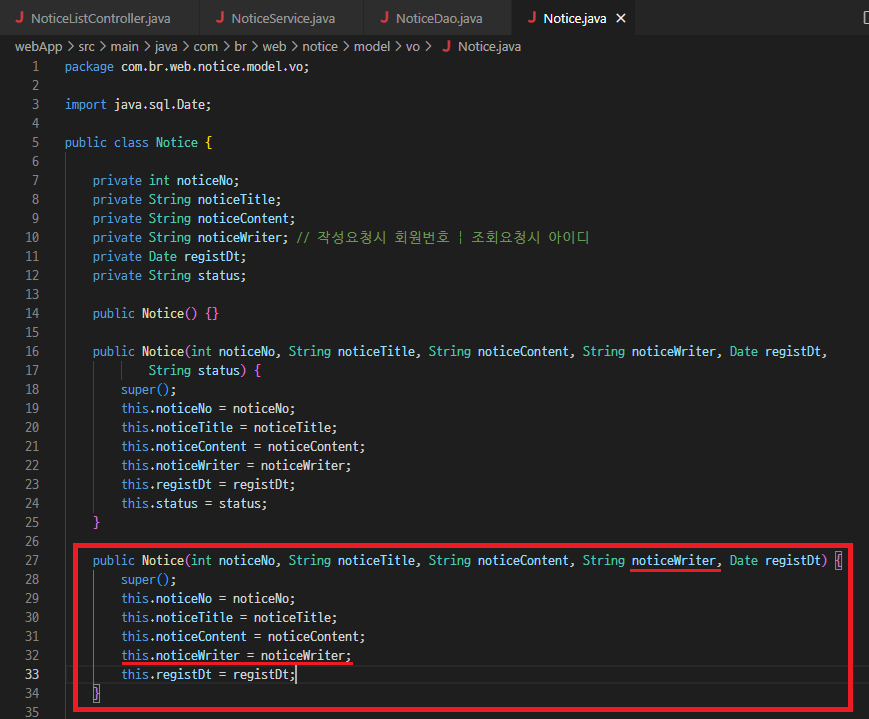Click Java icon on NoticeListController.java tab
Screen dimensions: 869x719
(19, 18)
